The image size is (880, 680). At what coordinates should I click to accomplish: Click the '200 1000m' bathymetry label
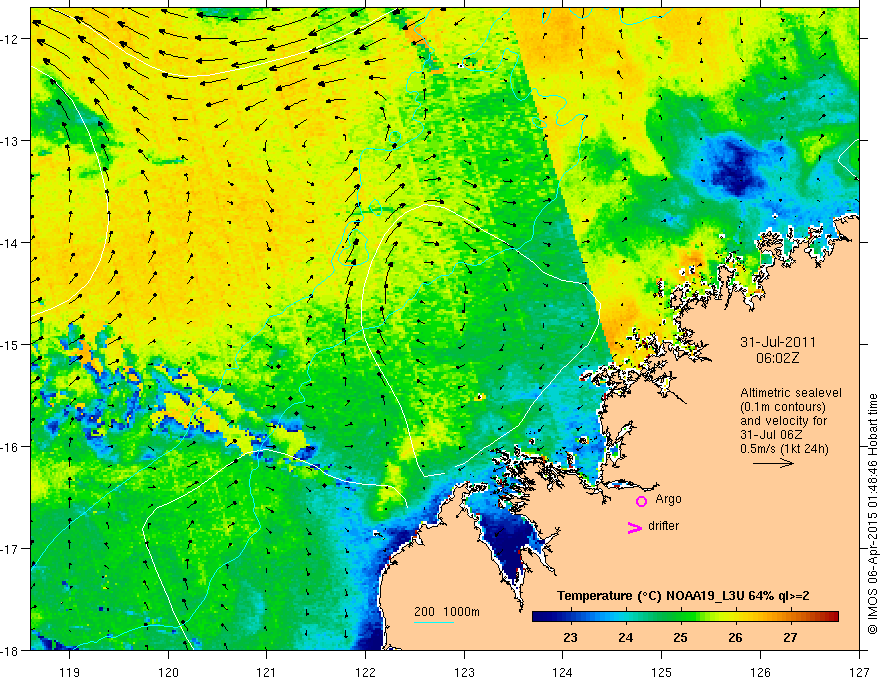pos(447,612)
